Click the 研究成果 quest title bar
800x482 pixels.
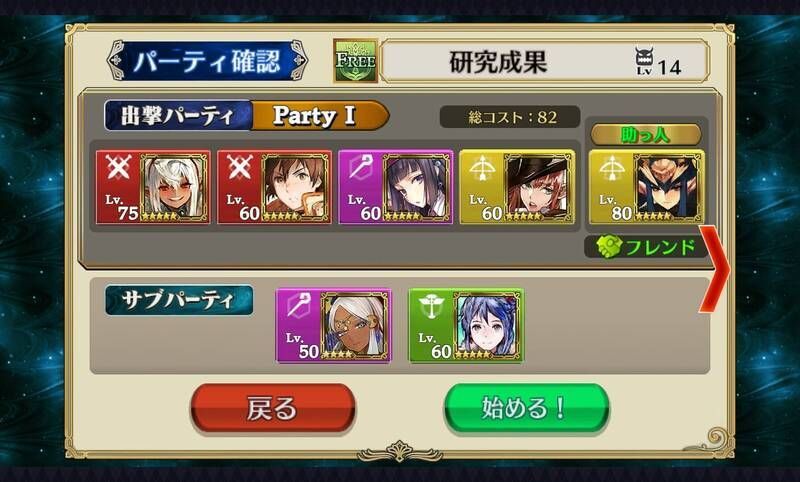544,61
